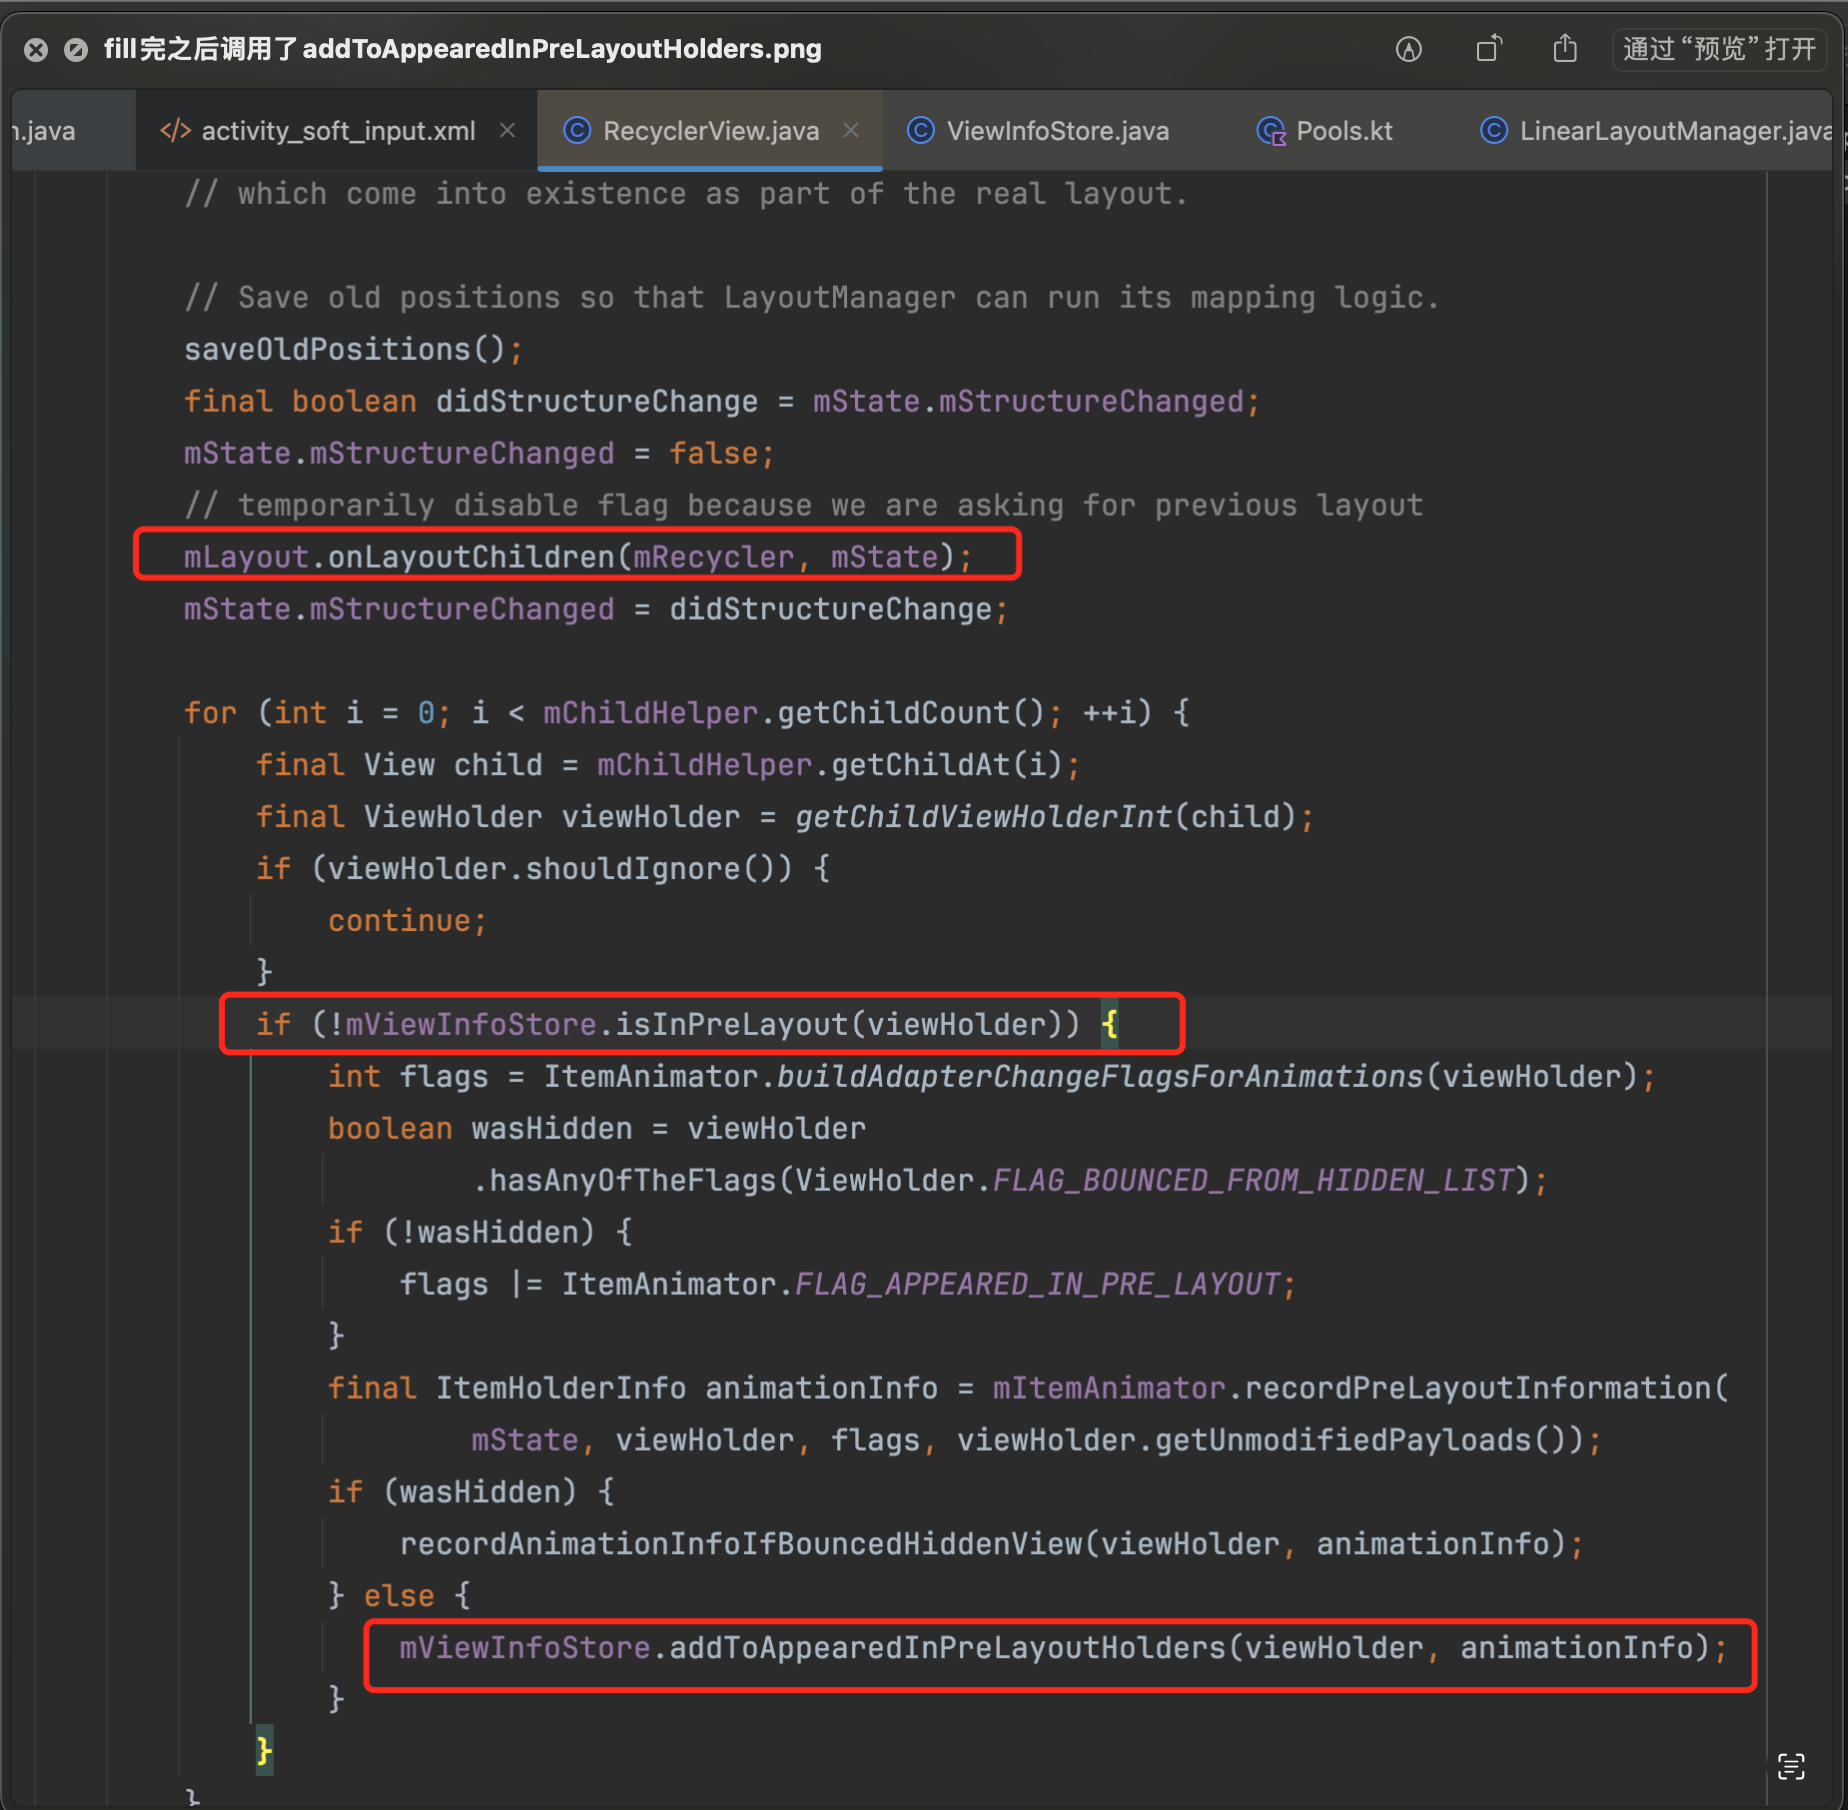1848x1810 pixels.
Task: Click the full-screen toggle icon in title bar
Action: [75, 50]
